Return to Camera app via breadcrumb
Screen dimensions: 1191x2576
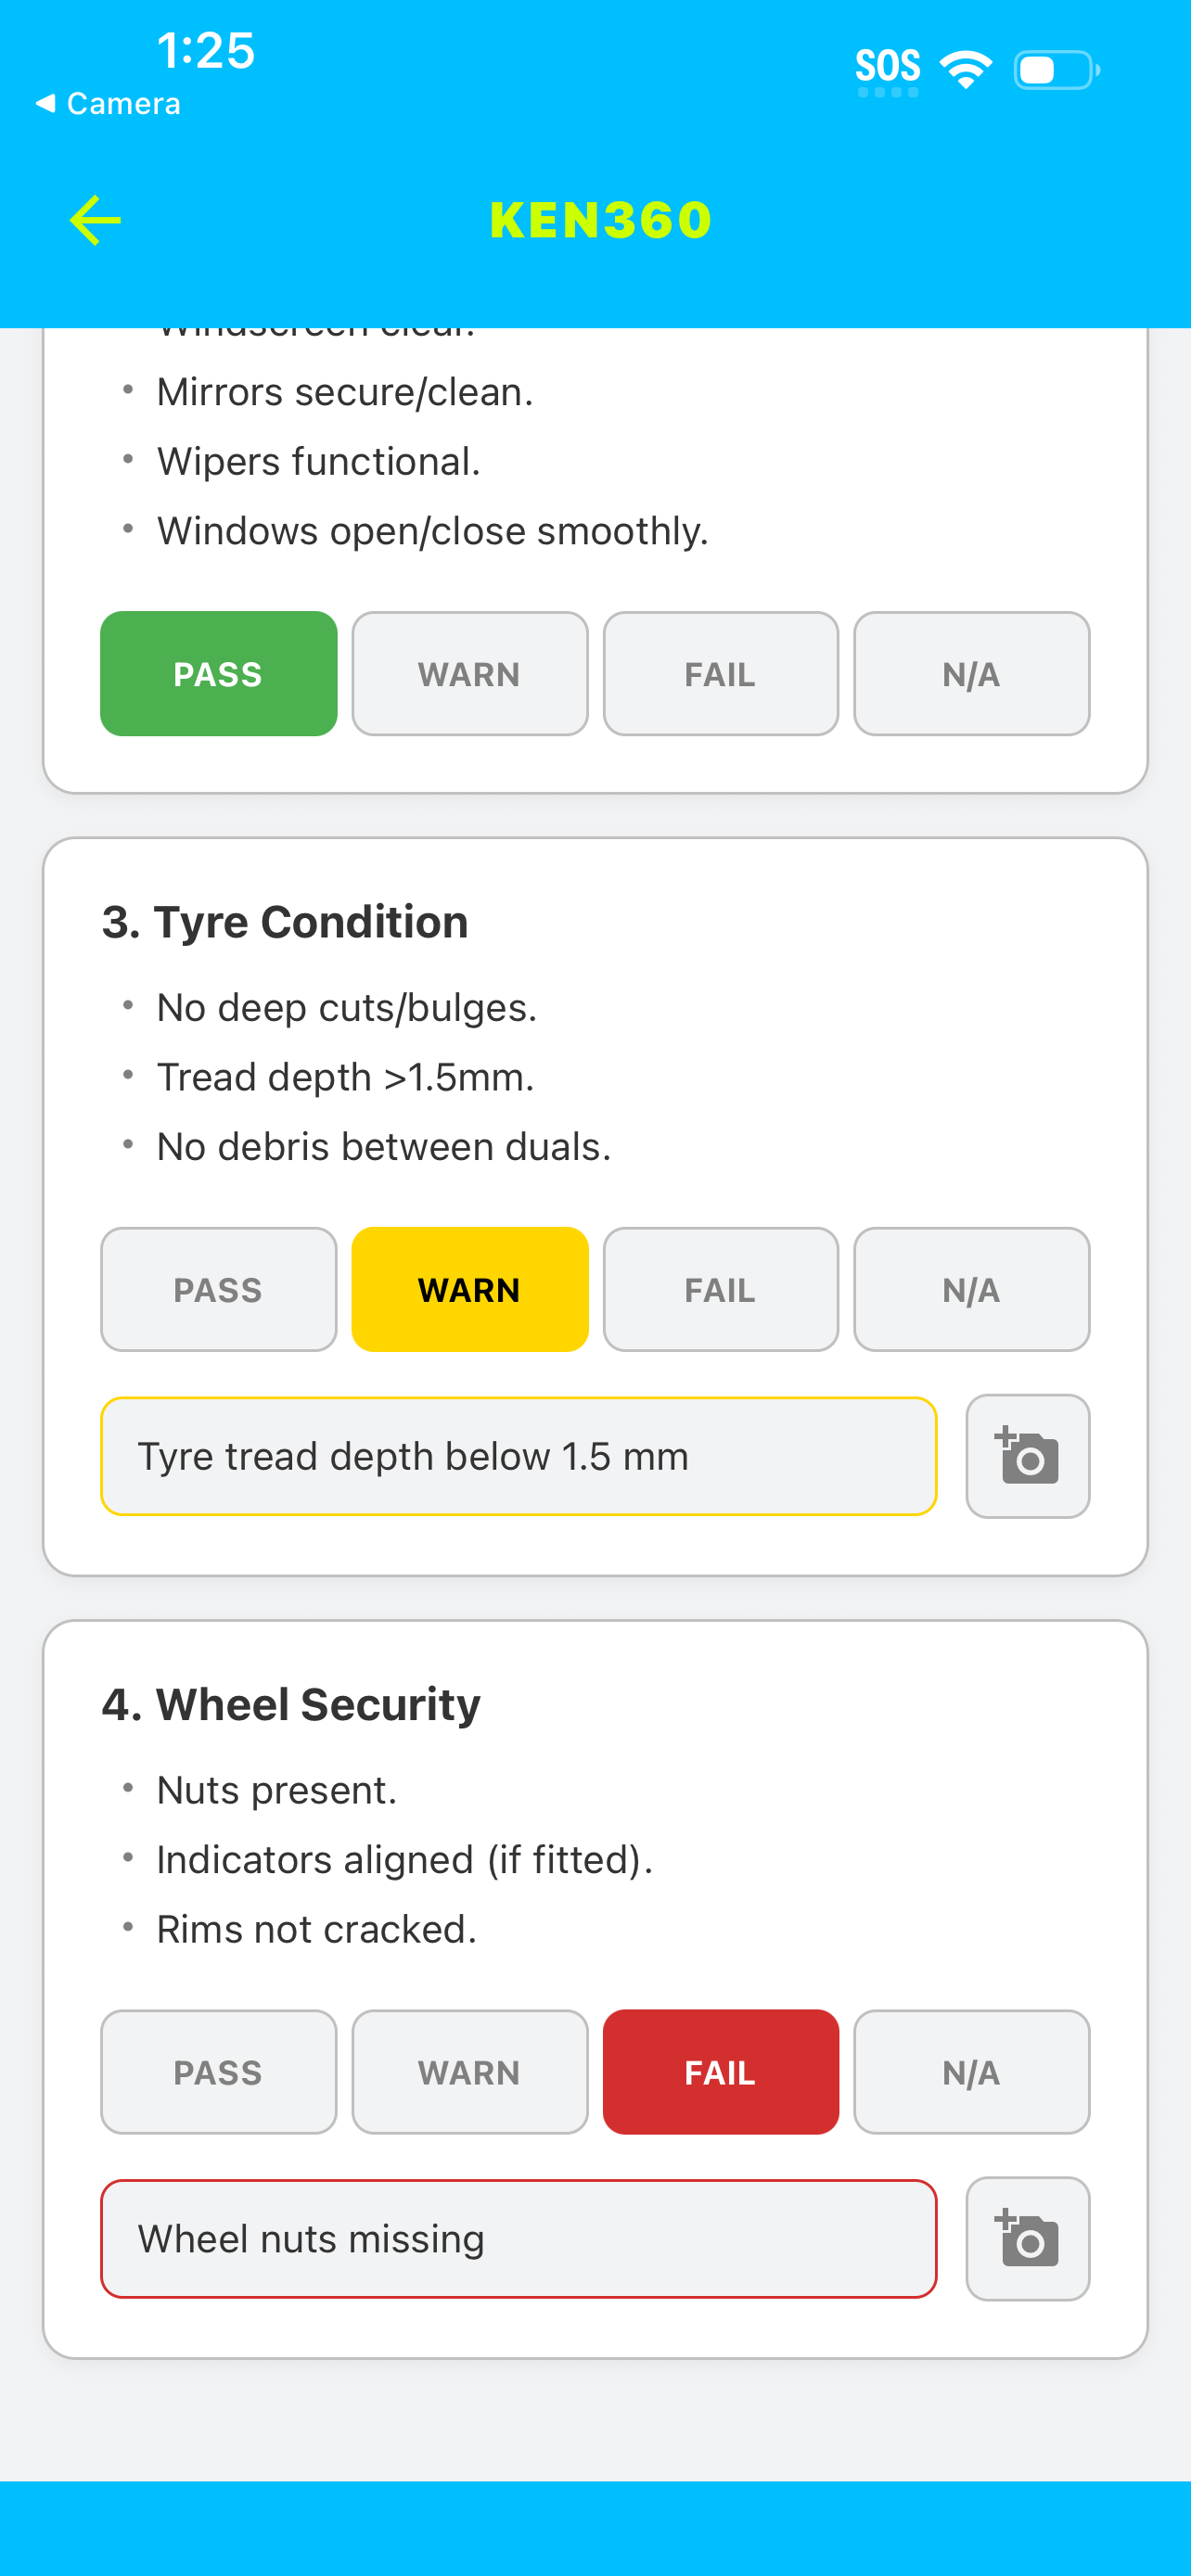pos(108,103)
